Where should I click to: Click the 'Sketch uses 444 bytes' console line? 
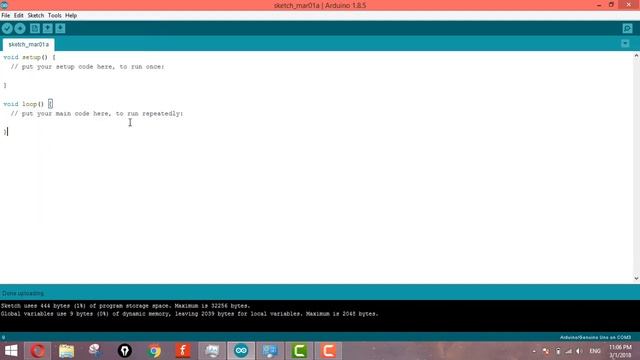pos(125,306)
